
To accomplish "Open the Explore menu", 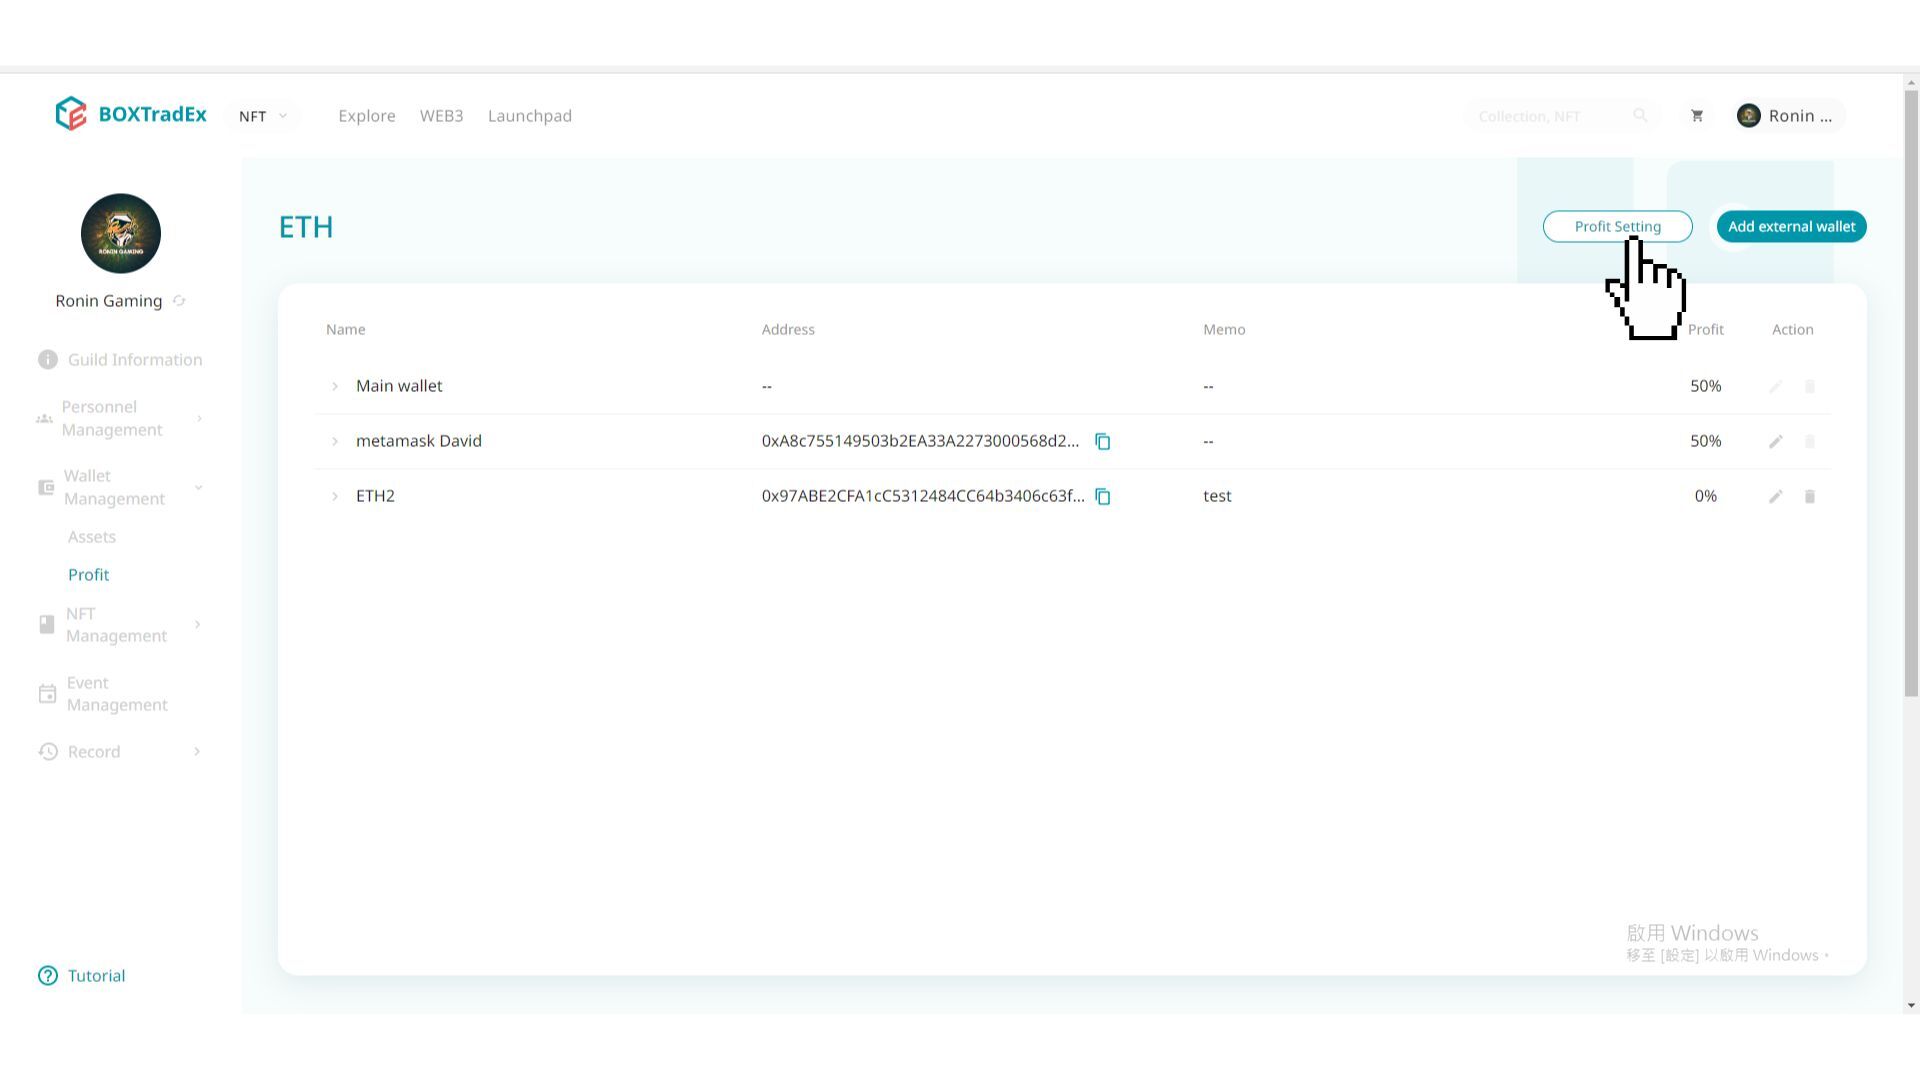I will [x=366, y=116].
